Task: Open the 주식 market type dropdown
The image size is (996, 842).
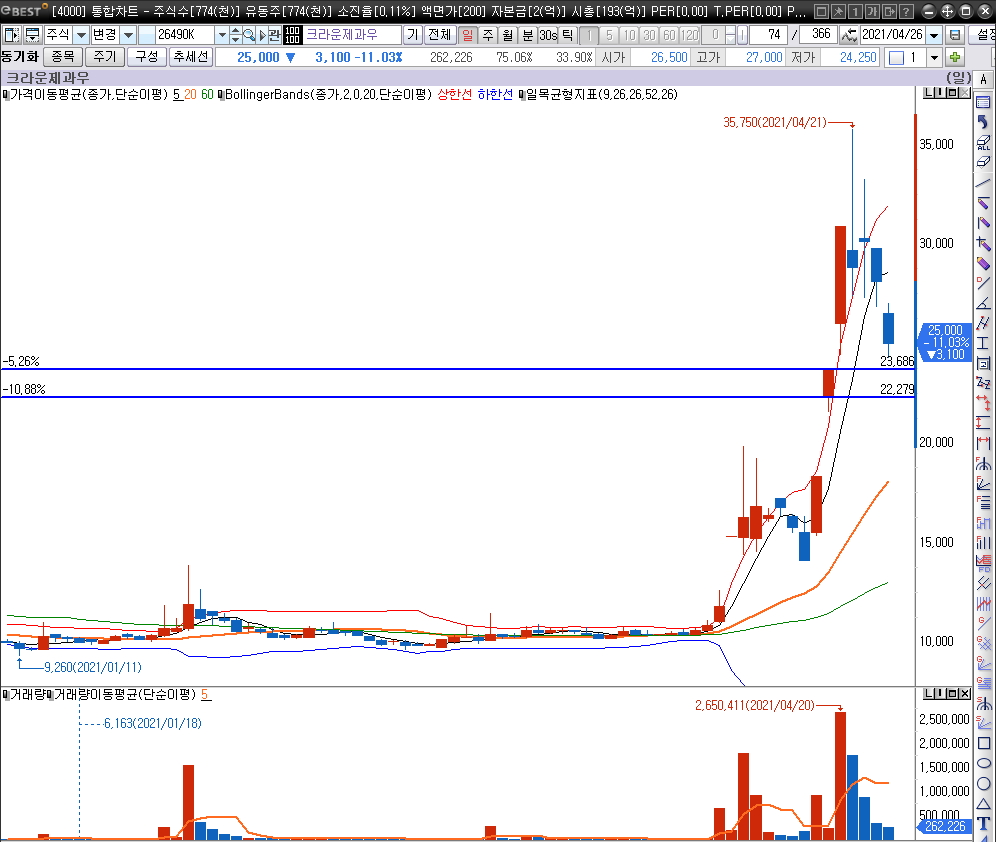Action: [81, 35]
